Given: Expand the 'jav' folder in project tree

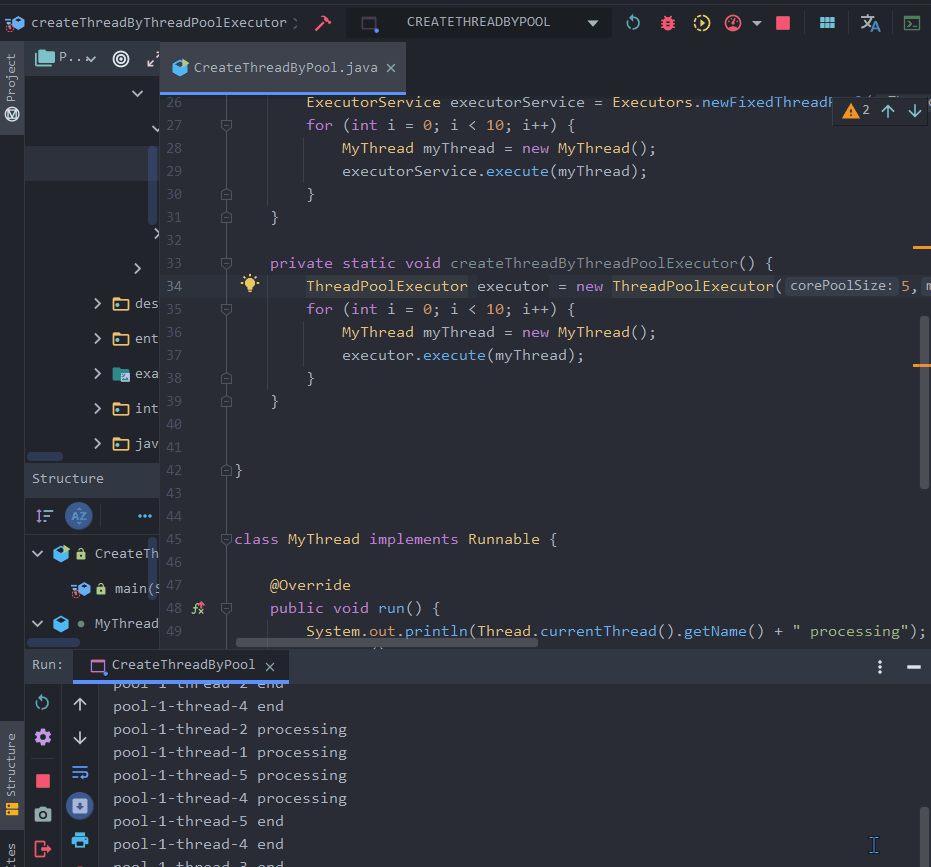Looking at the screenshot, I should [x=97, y=444].
